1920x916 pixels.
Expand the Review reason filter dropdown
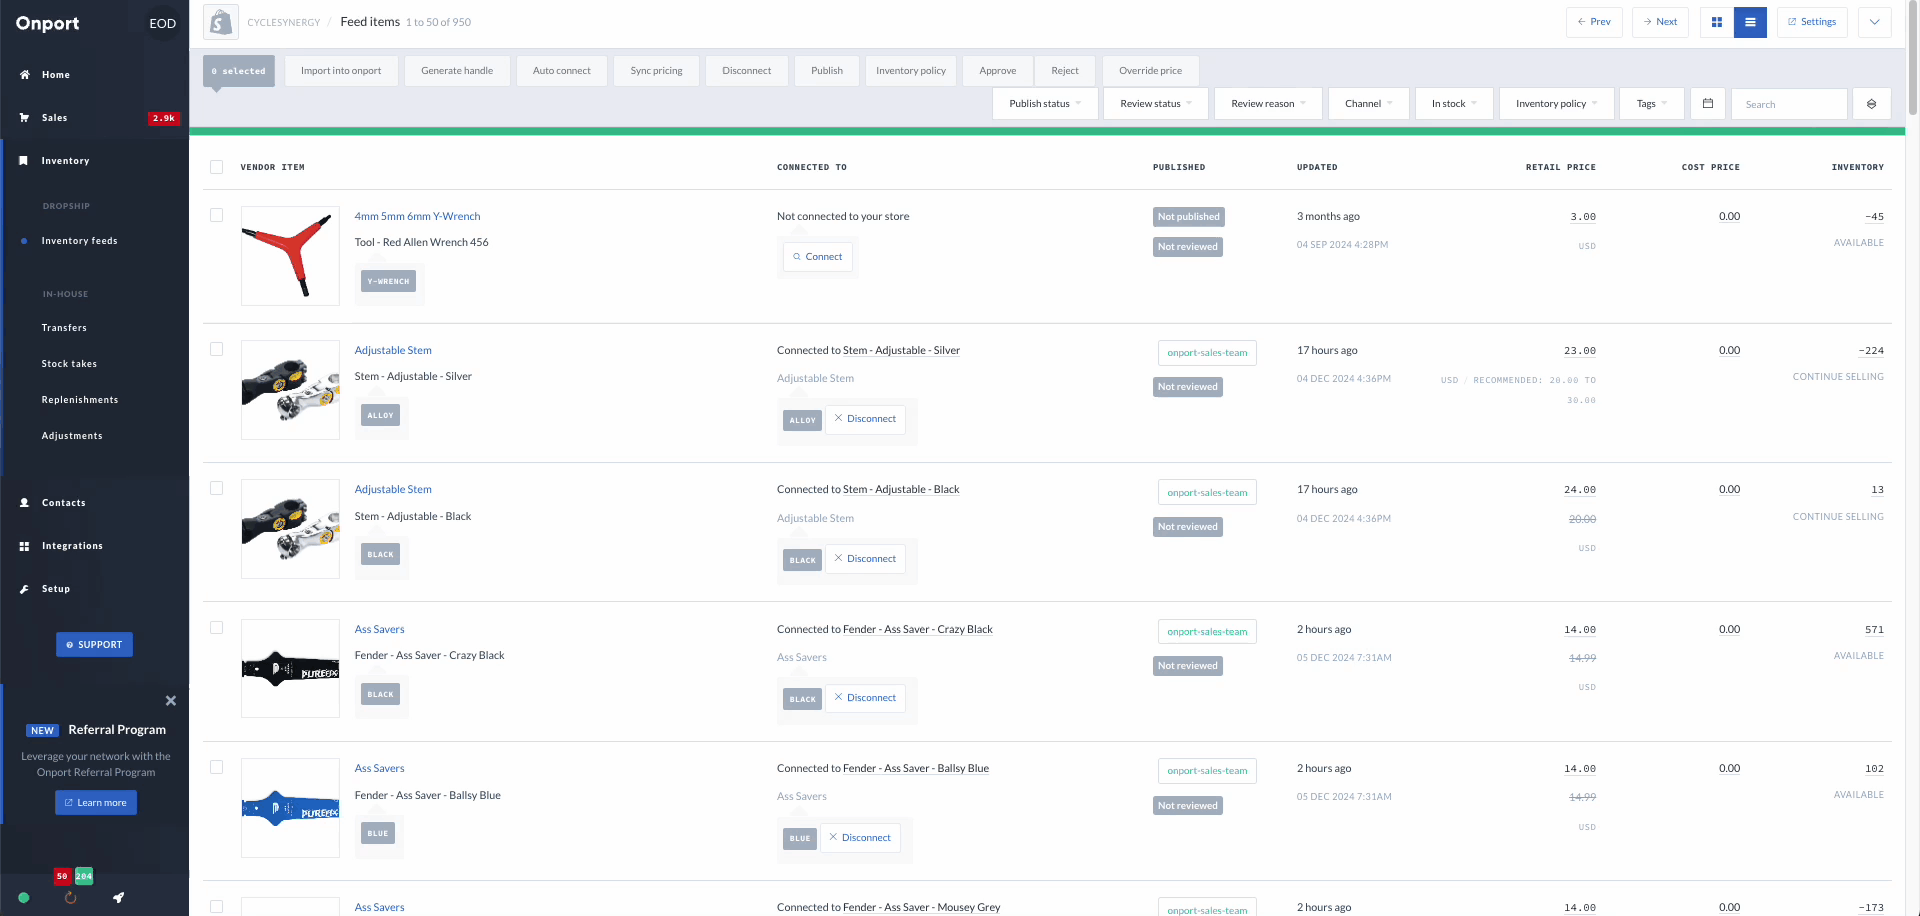(x=1268, y=104)
